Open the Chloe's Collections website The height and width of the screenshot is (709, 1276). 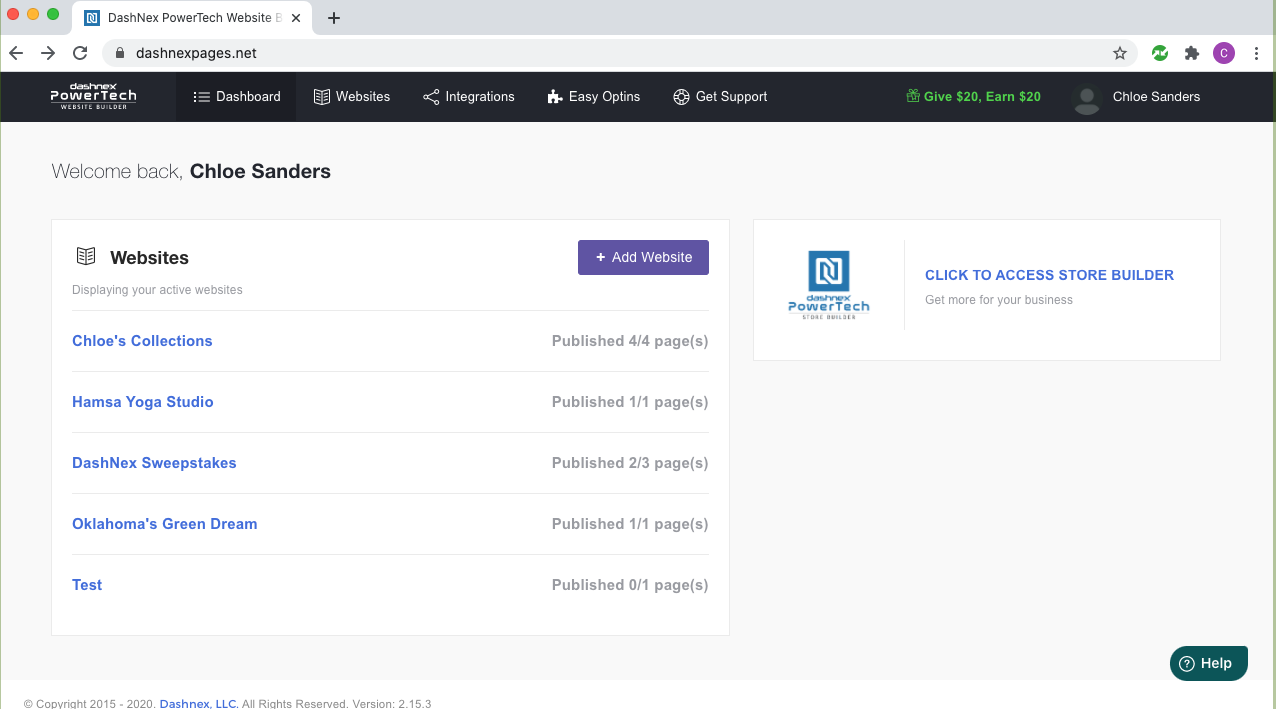tap(142, 341)
